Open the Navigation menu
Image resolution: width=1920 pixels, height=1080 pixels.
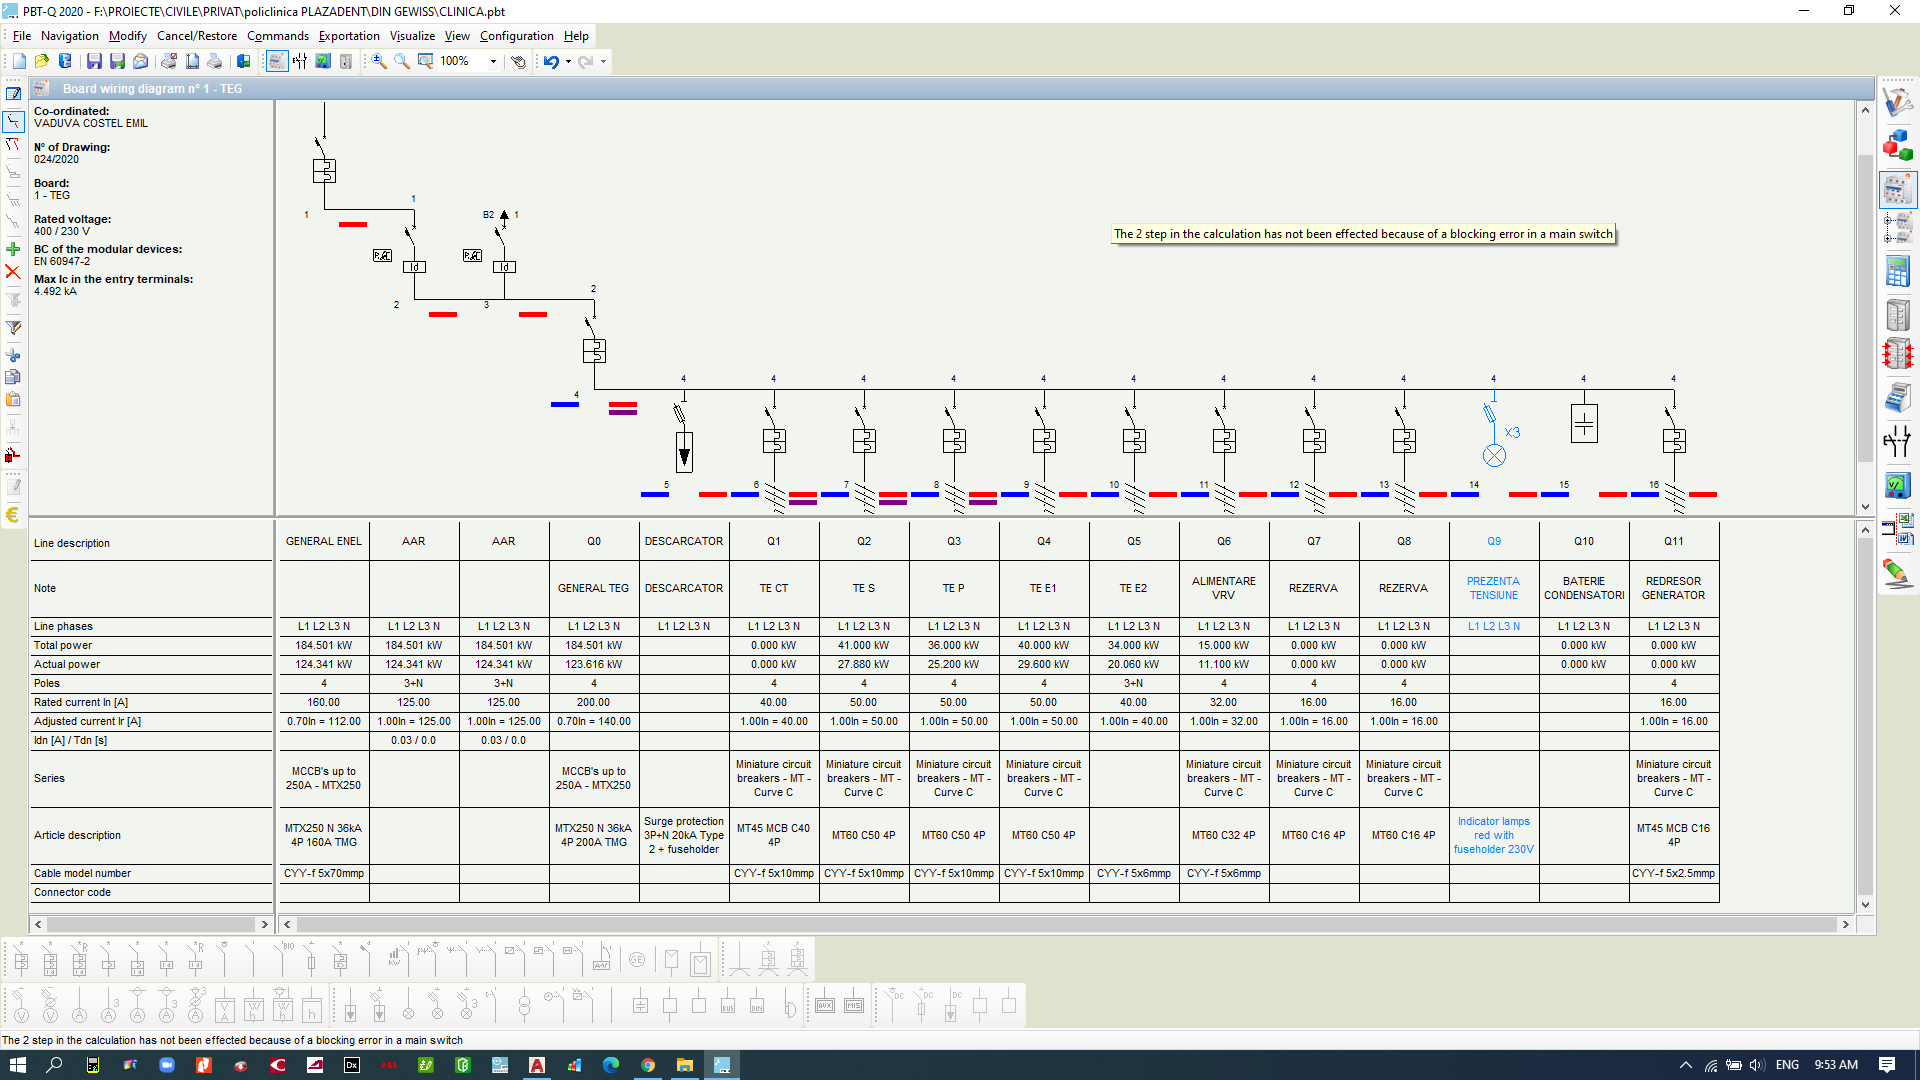click(69, 36)
